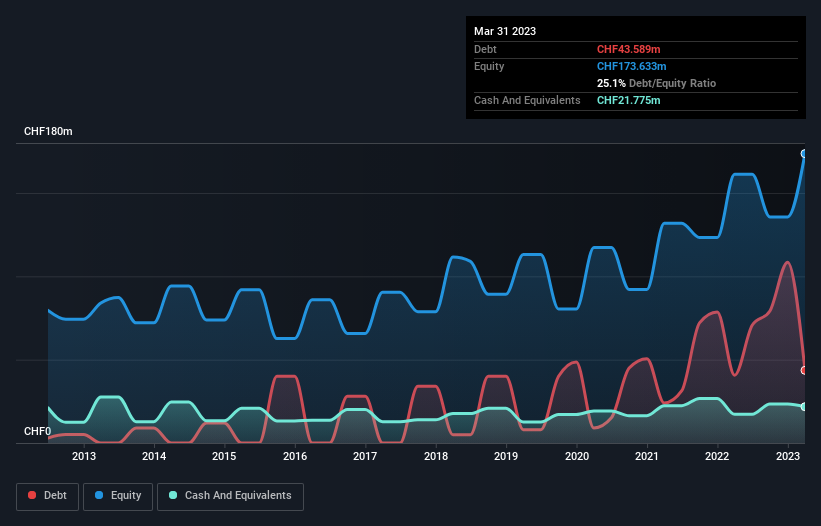The height and width of the screenshot is (526, 821).
Task: Select the Debt end-point marker on the red line
Action: tap(804, 371)
